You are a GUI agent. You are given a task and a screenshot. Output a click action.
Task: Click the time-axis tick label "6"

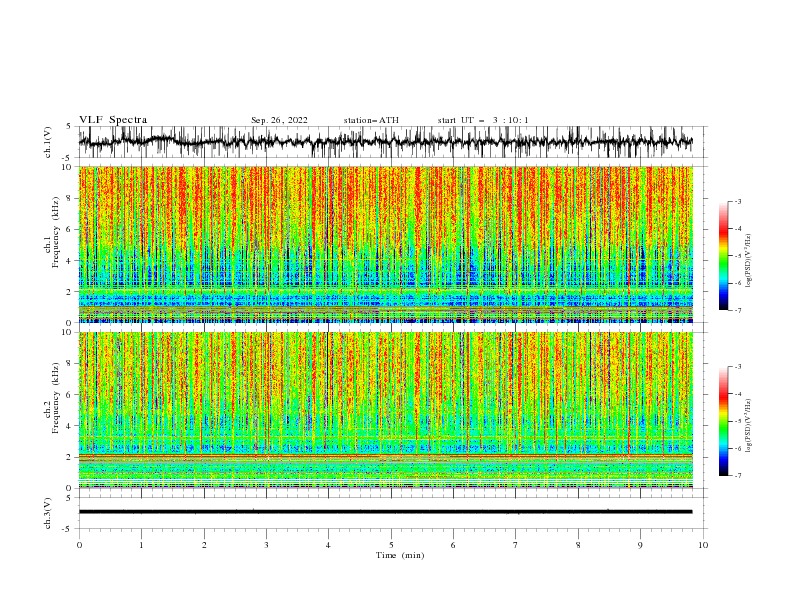453,545
